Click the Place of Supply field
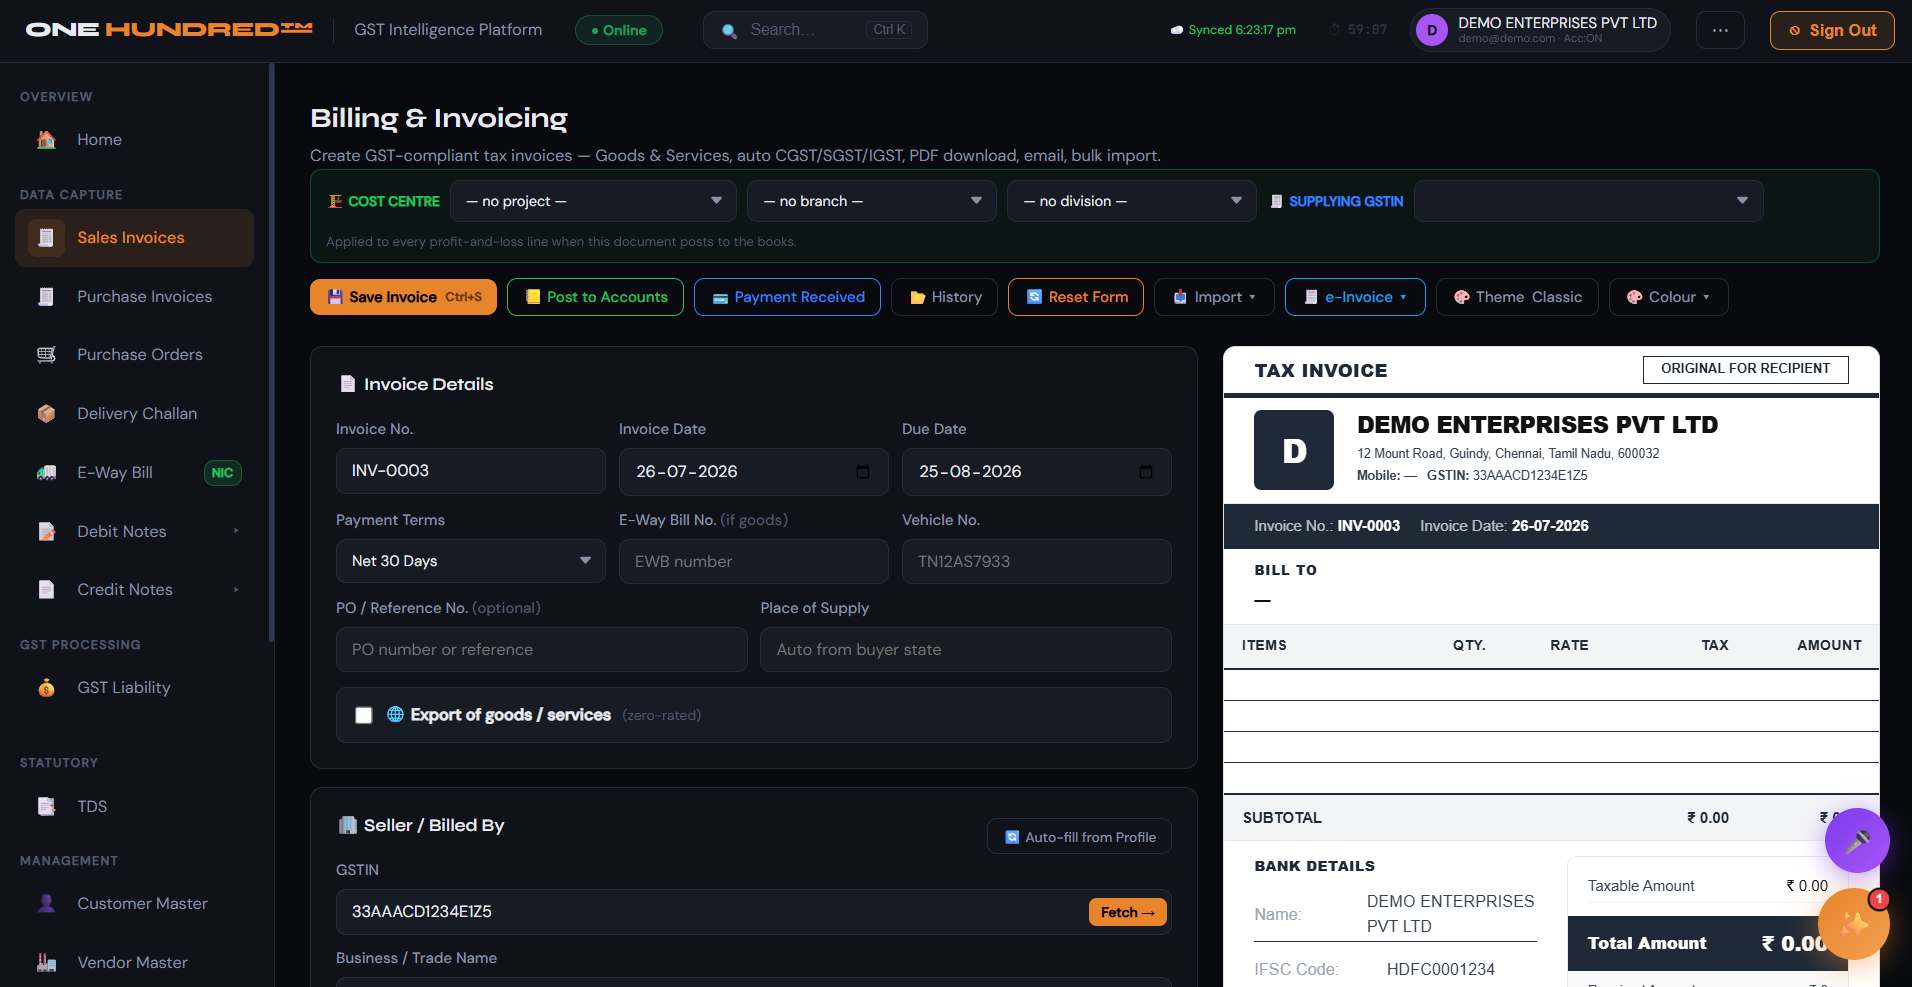This screenshot has height=987, width=1912. tap(966, 650)
